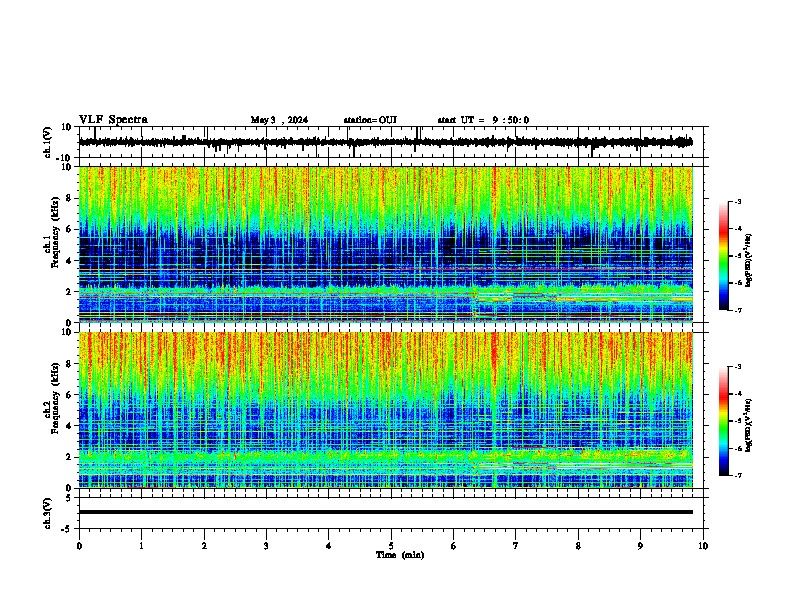
Task: Click the ch.1 "Frequency (kHz)" axis label
Action: [55, 233]
